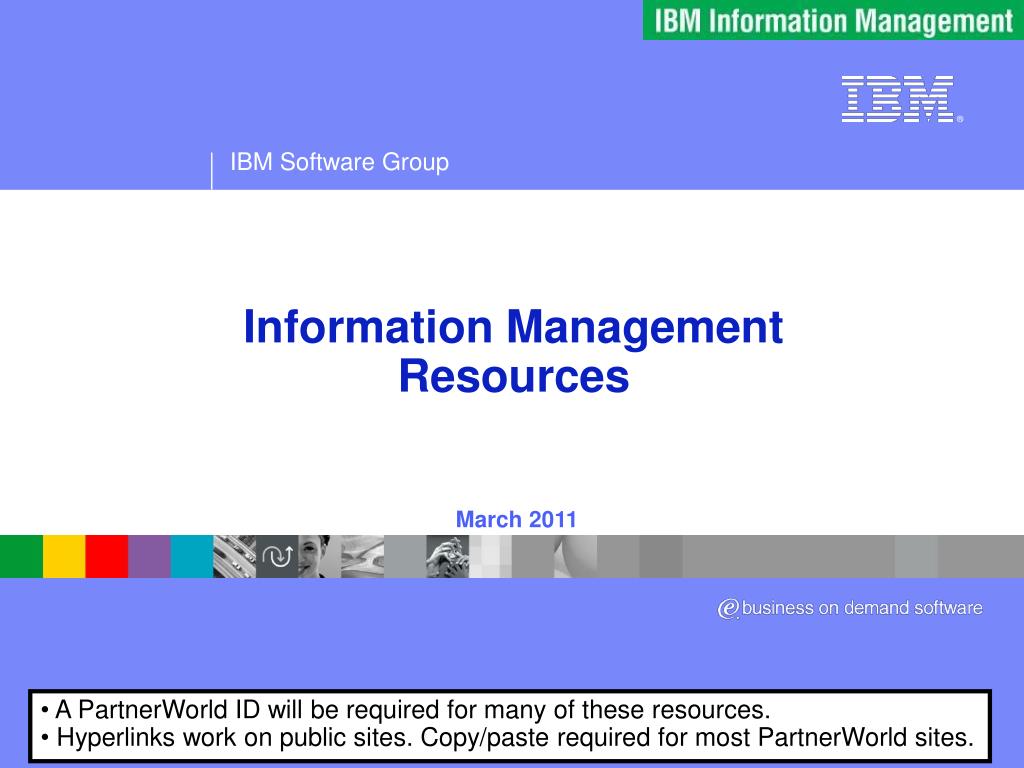The image size is (1024, 768).
Task: Select the purple square in color strip
Action: 150,556
